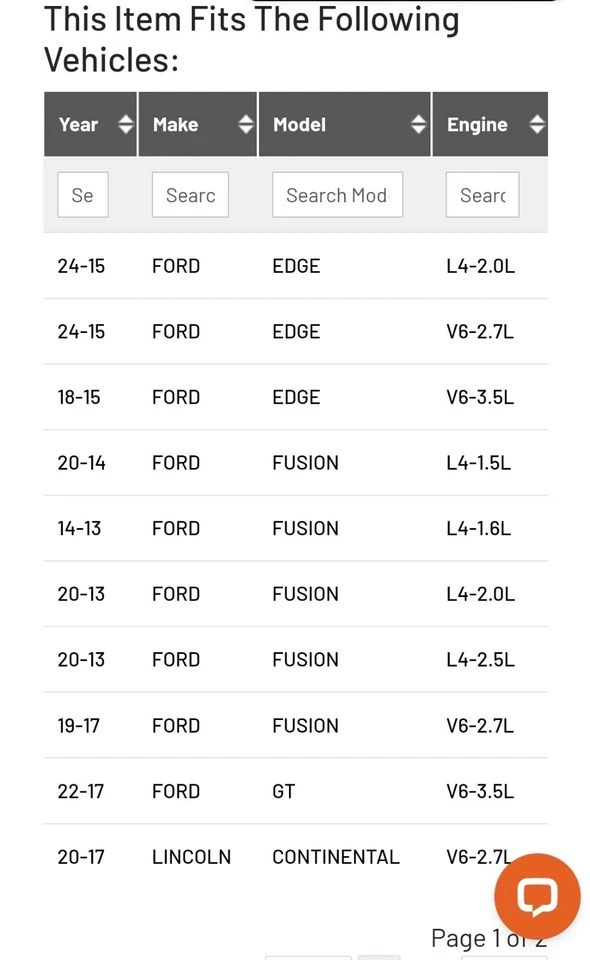Click the Year column sort arrows icon
The image size is (590, 960).
point(124,124)
